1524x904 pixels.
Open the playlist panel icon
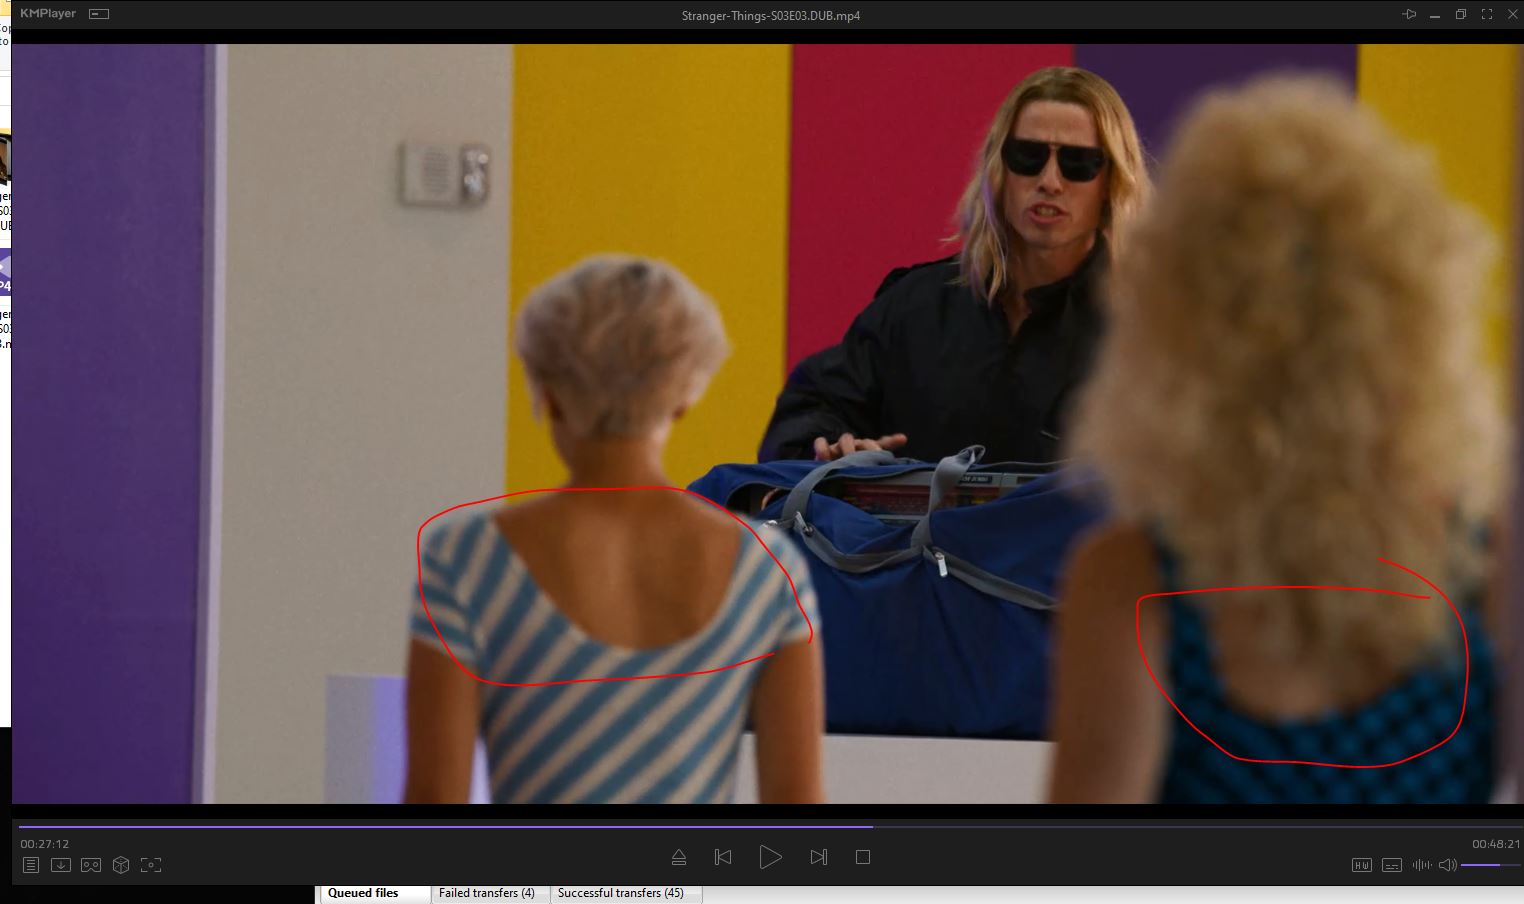point(31,865)
